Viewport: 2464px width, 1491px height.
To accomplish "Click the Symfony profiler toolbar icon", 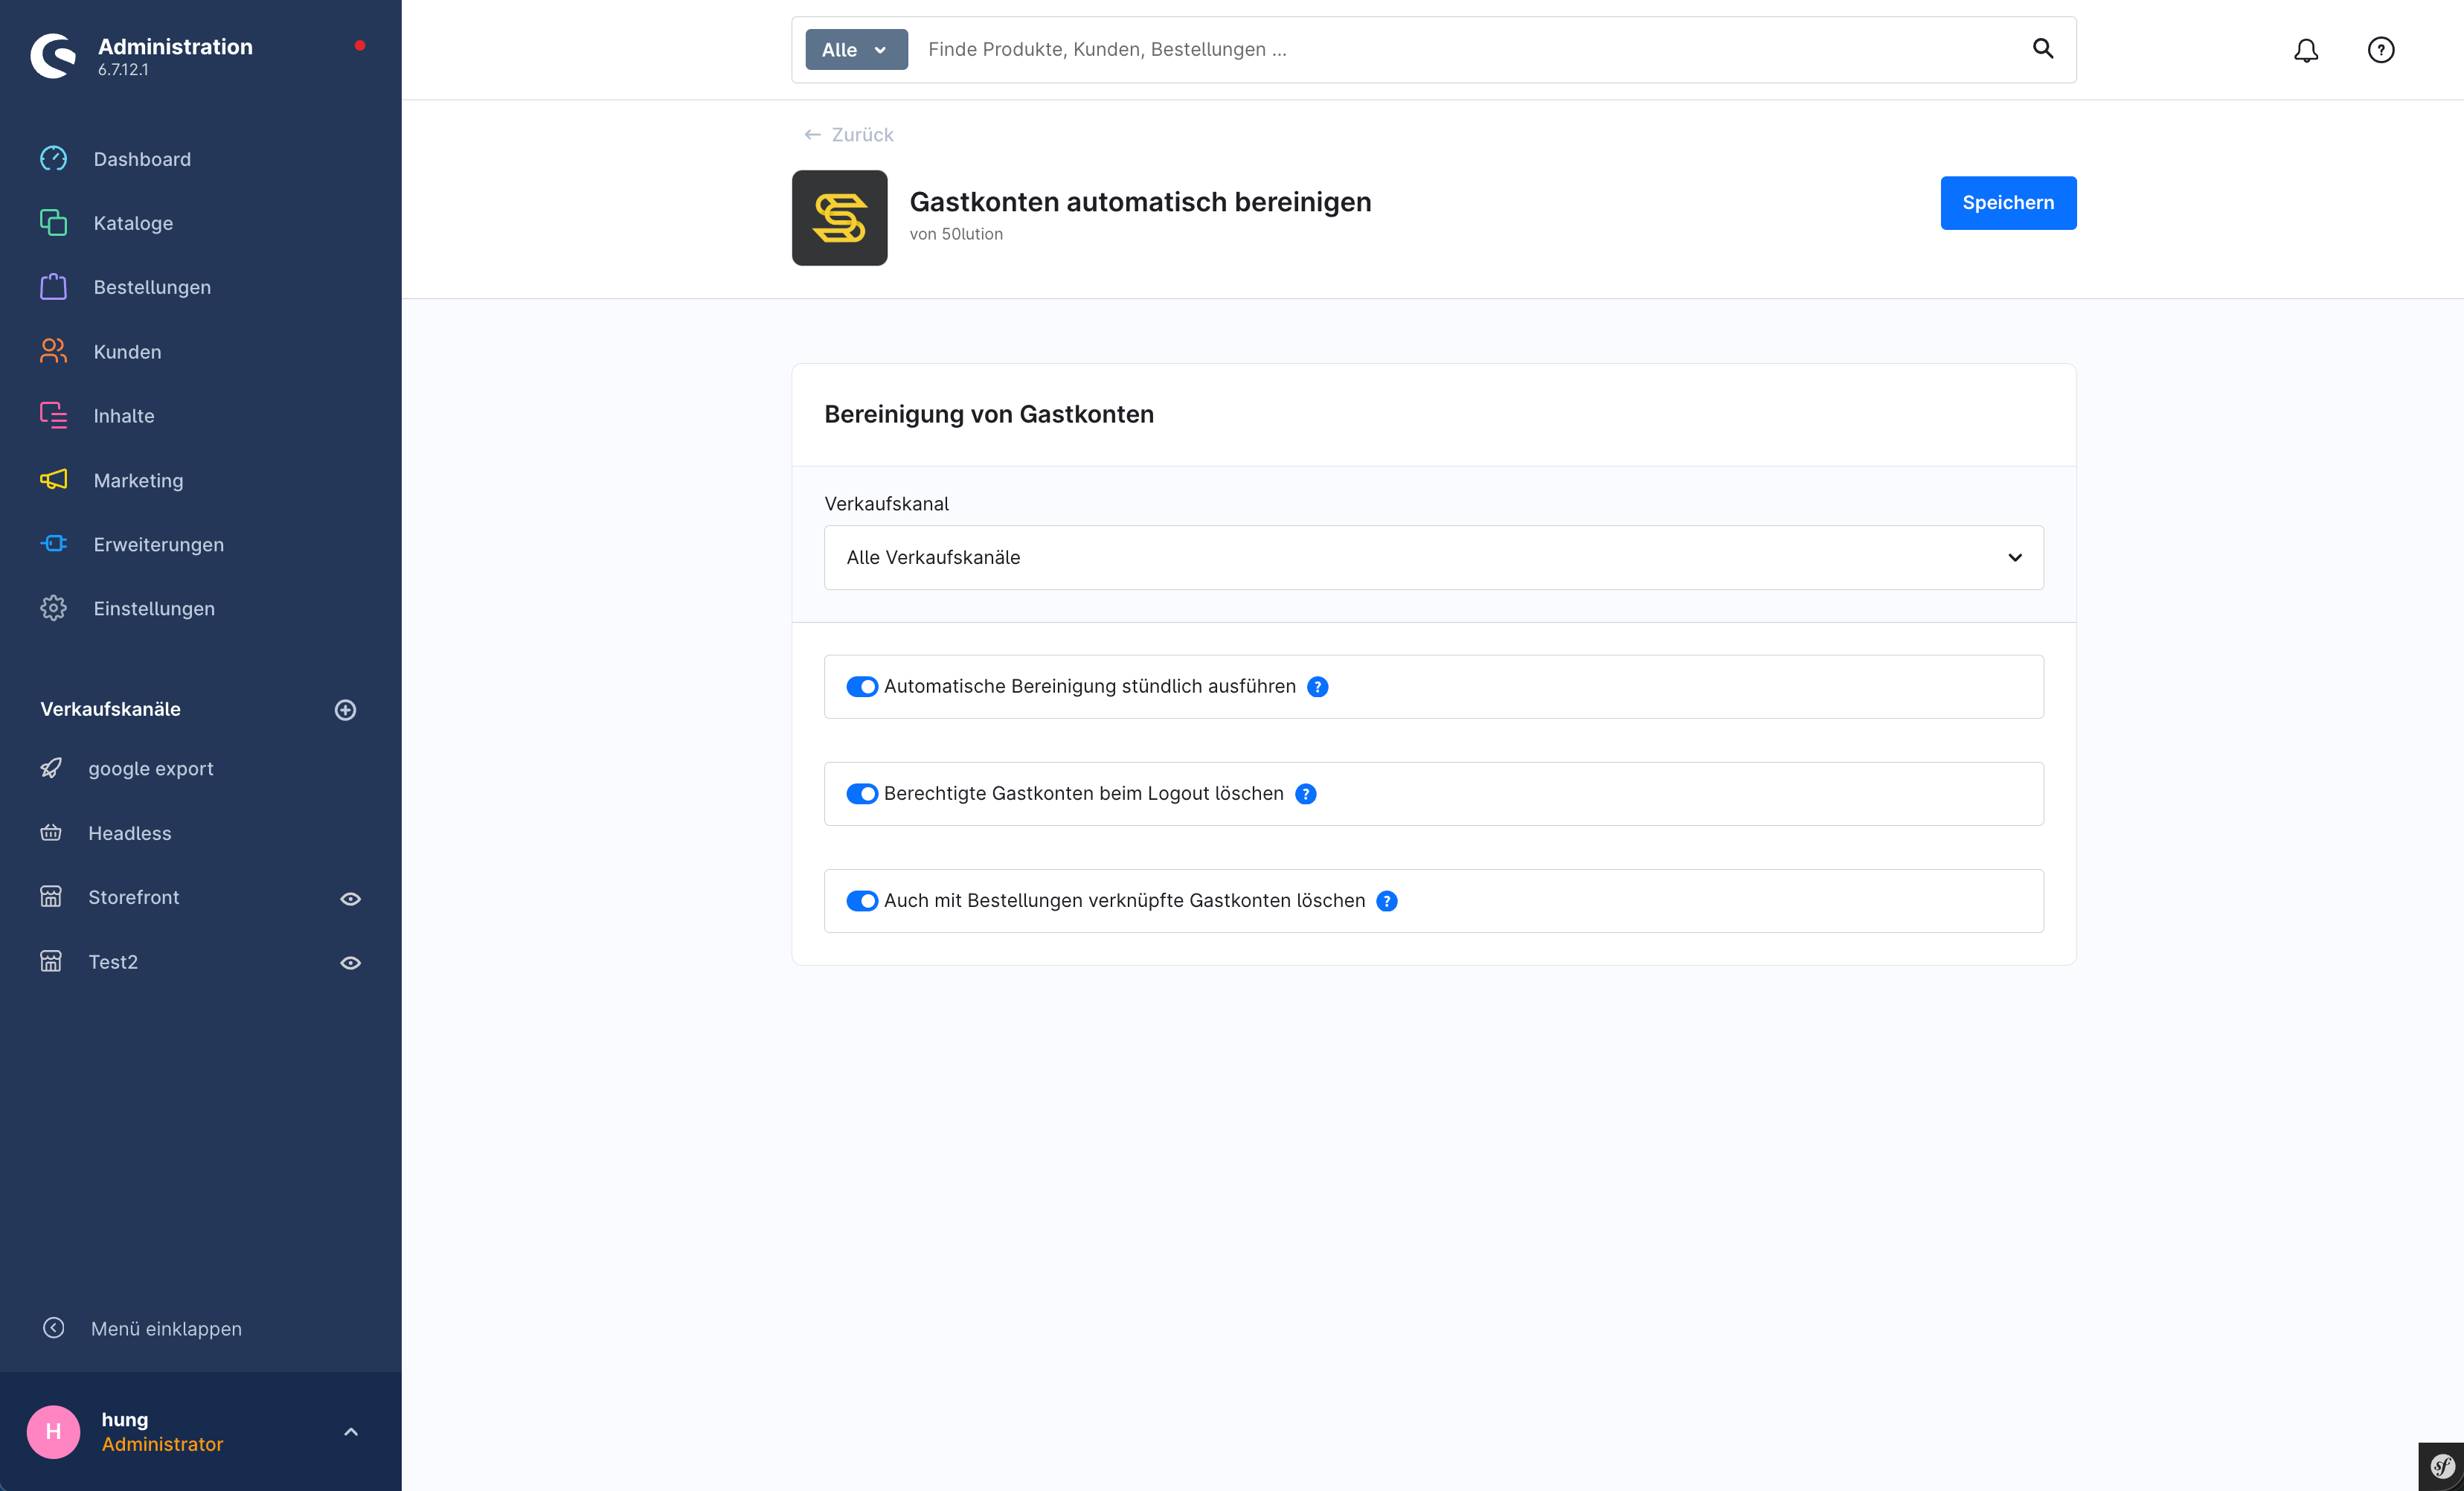I will pyautogui.click(x=2441, y=1467).
